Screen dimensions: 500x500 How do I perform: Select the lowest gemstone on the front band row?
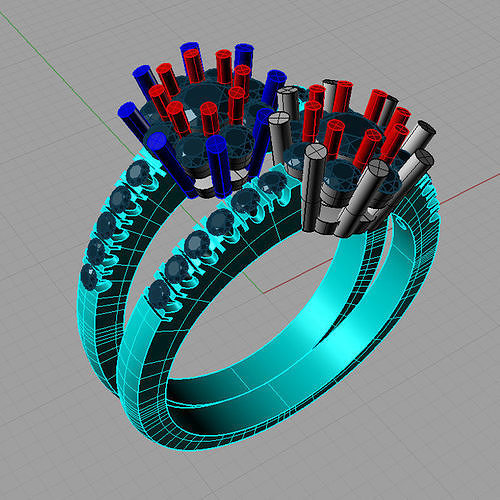tap(160, 294)
